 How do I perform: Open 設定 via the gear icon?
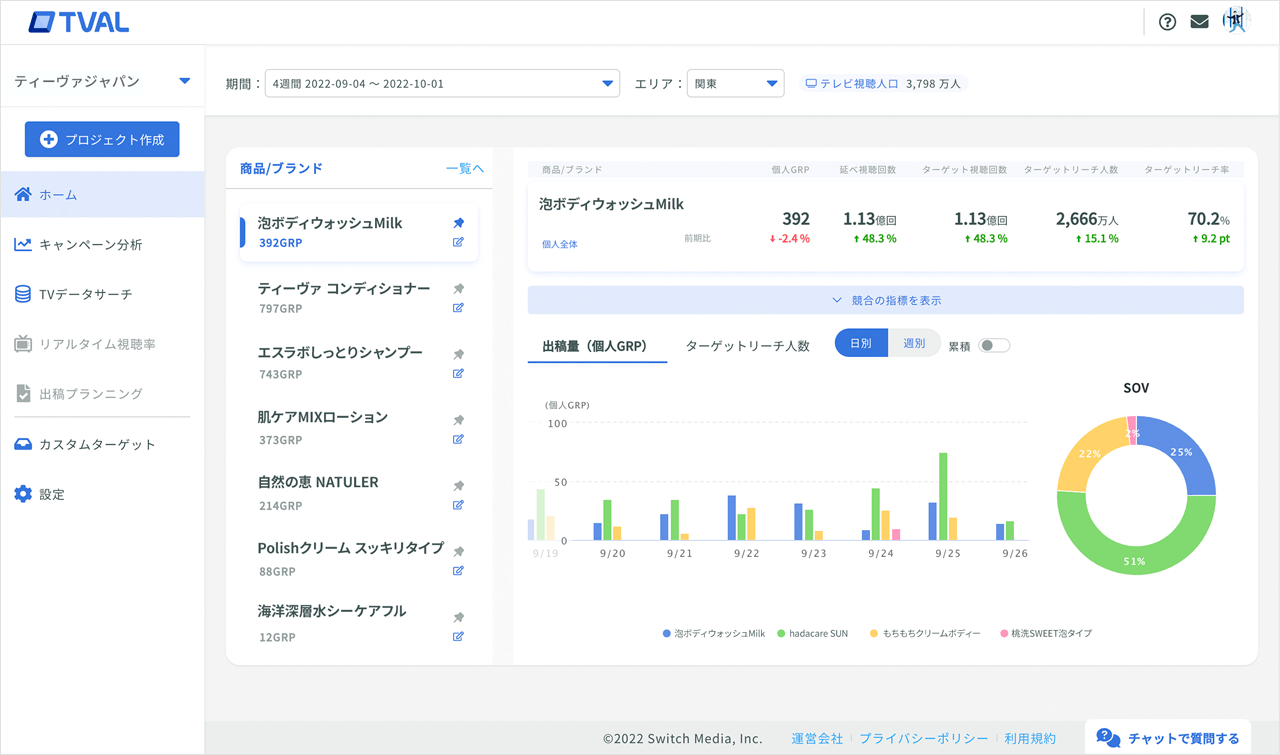click(x=22, y=493)
